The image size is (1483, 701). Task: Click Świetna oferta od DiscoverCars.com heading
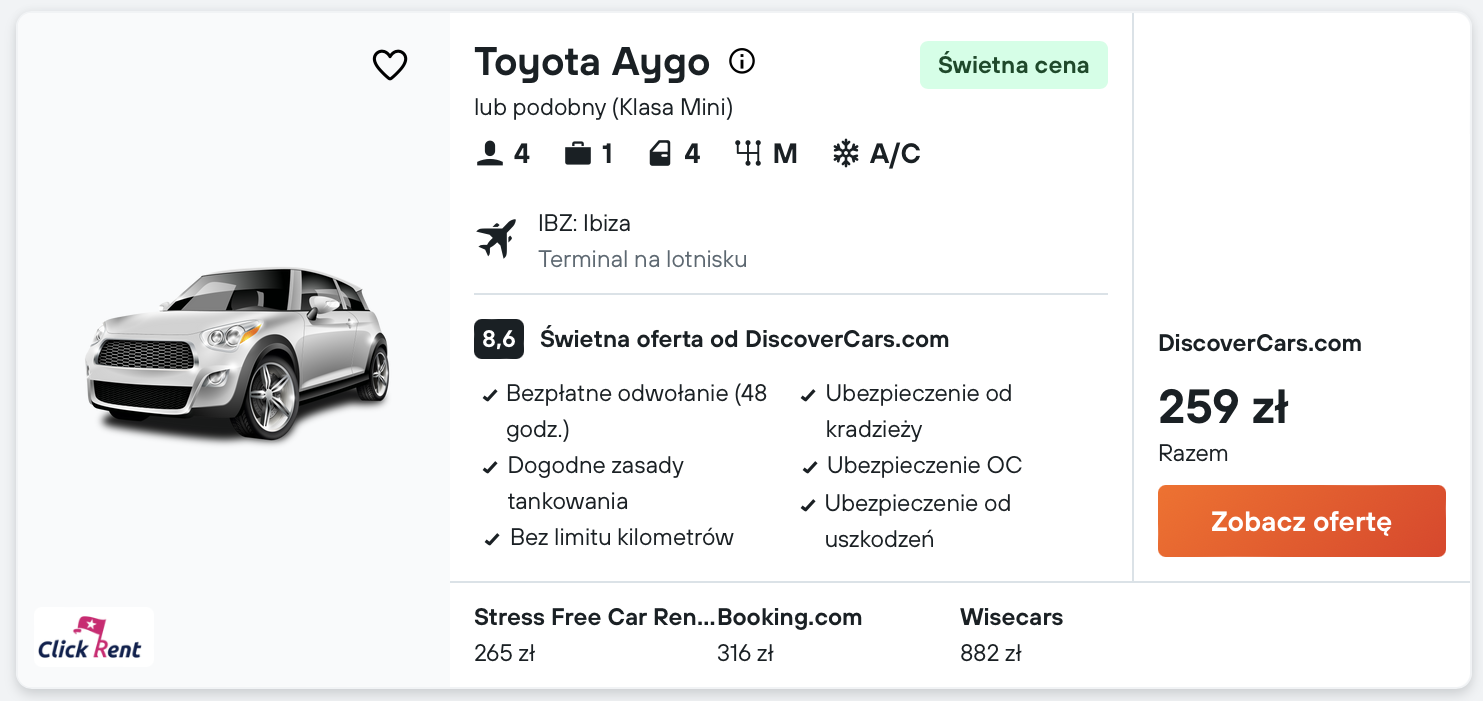click(x=744, y=340)
